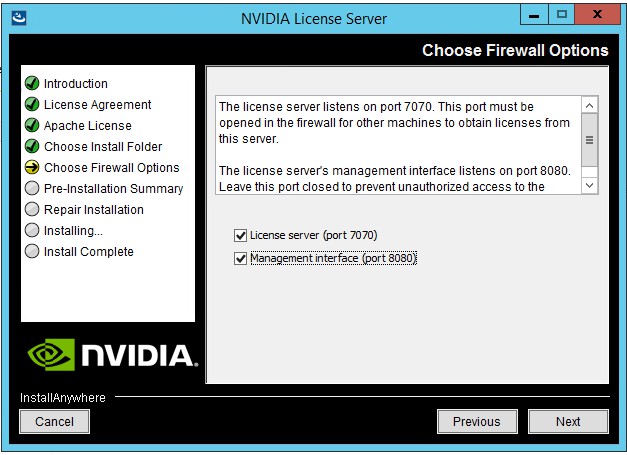Click the empty circle beside Pre-Installation Summary
This screenshot has height=455, width=627.
coord(32,189)
